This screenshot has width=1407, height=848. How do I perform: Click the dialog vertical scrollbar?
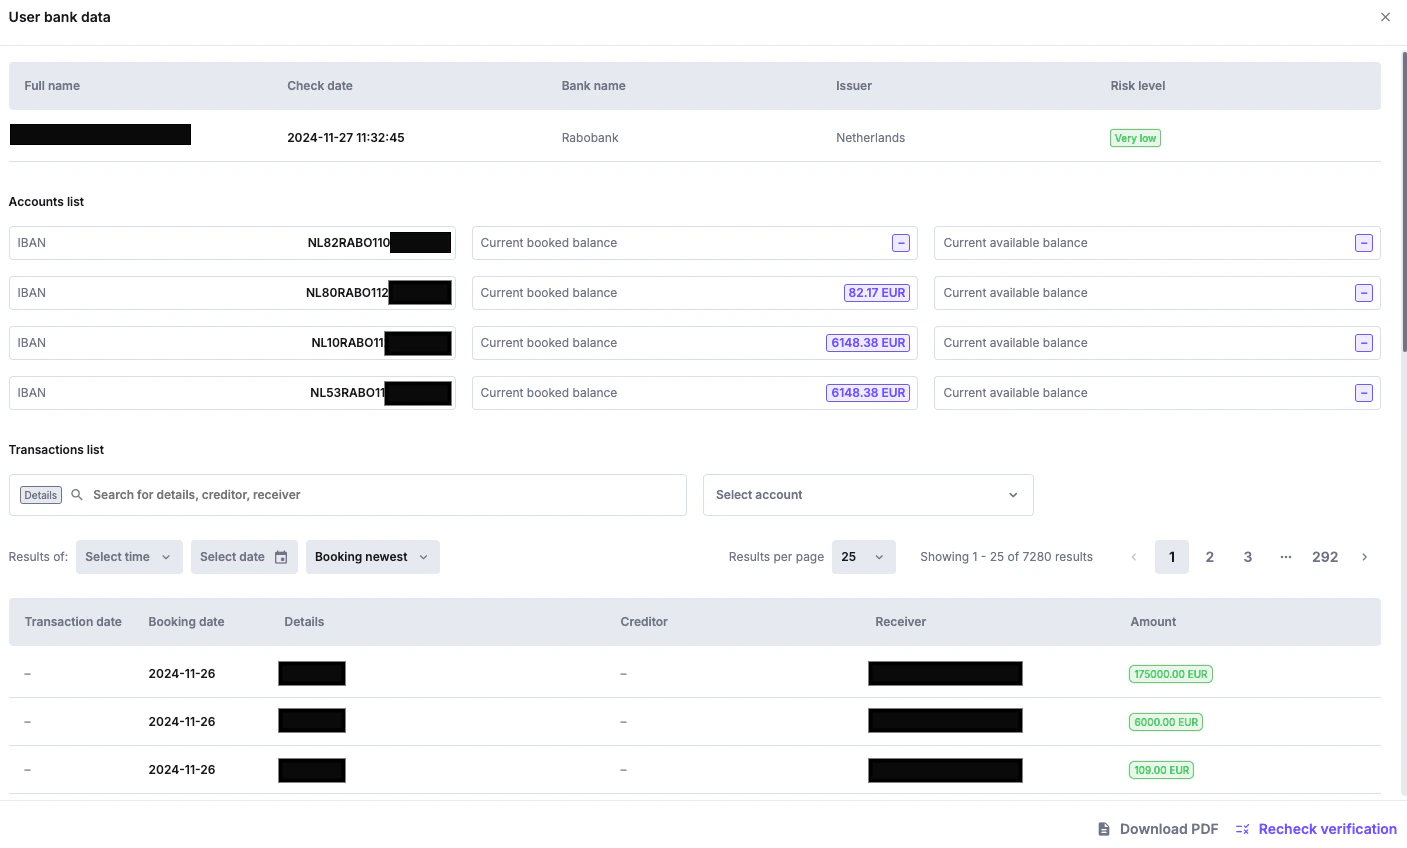tap(1403, 200)
